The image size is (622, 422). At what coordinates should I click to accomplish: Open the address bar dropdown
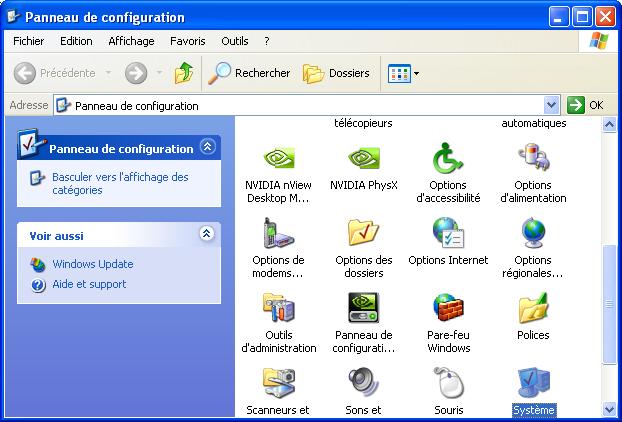551,105
